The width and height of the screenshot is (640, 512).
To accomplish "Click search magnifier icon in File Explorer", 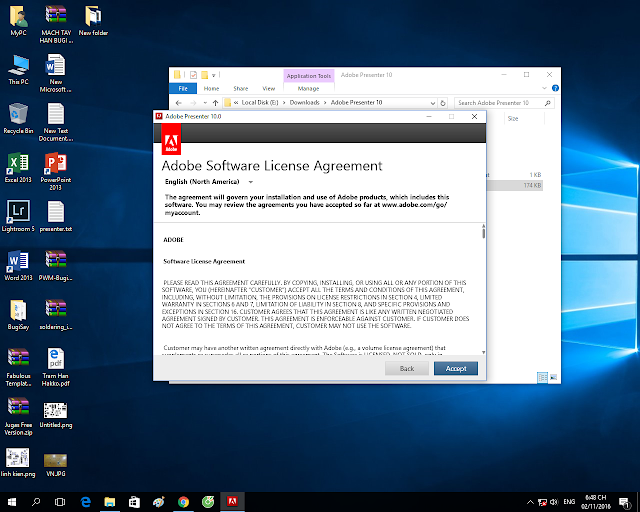I will (548, 103).
